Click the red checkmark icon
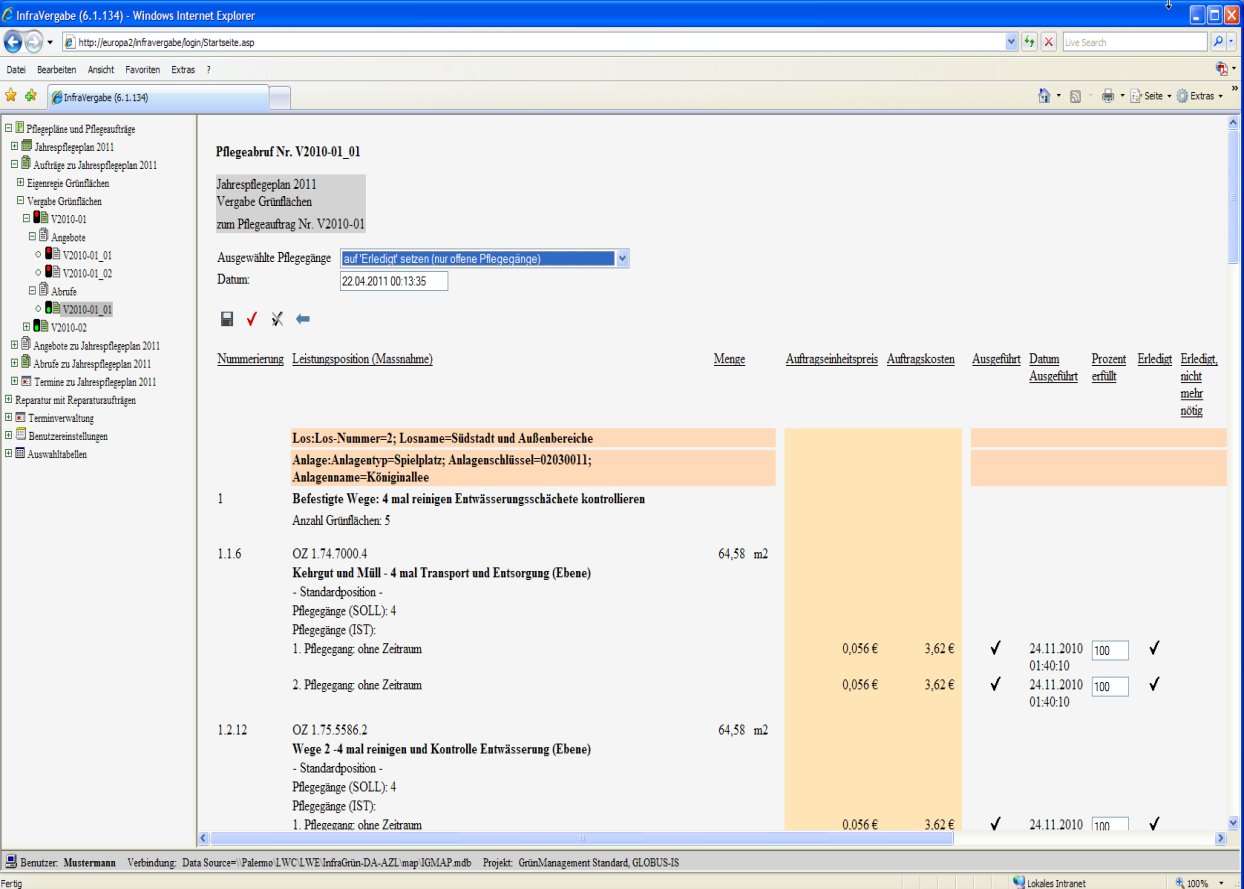Screen dimensions: 1244x889 (x=252, y=319)
